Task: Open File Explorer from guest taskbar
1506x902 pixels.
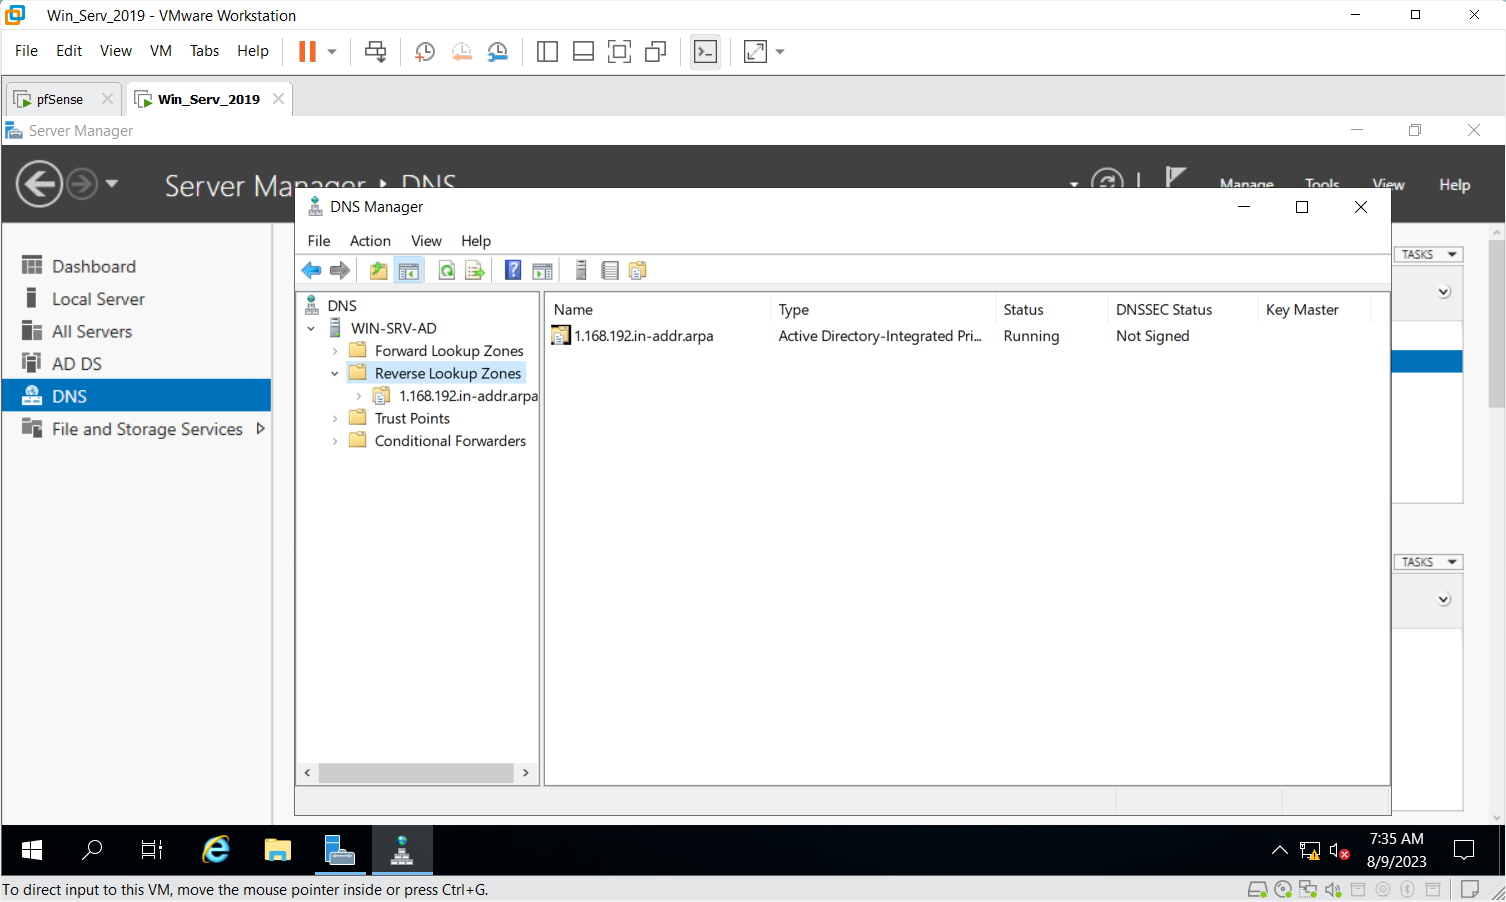Action: point(277,850)
